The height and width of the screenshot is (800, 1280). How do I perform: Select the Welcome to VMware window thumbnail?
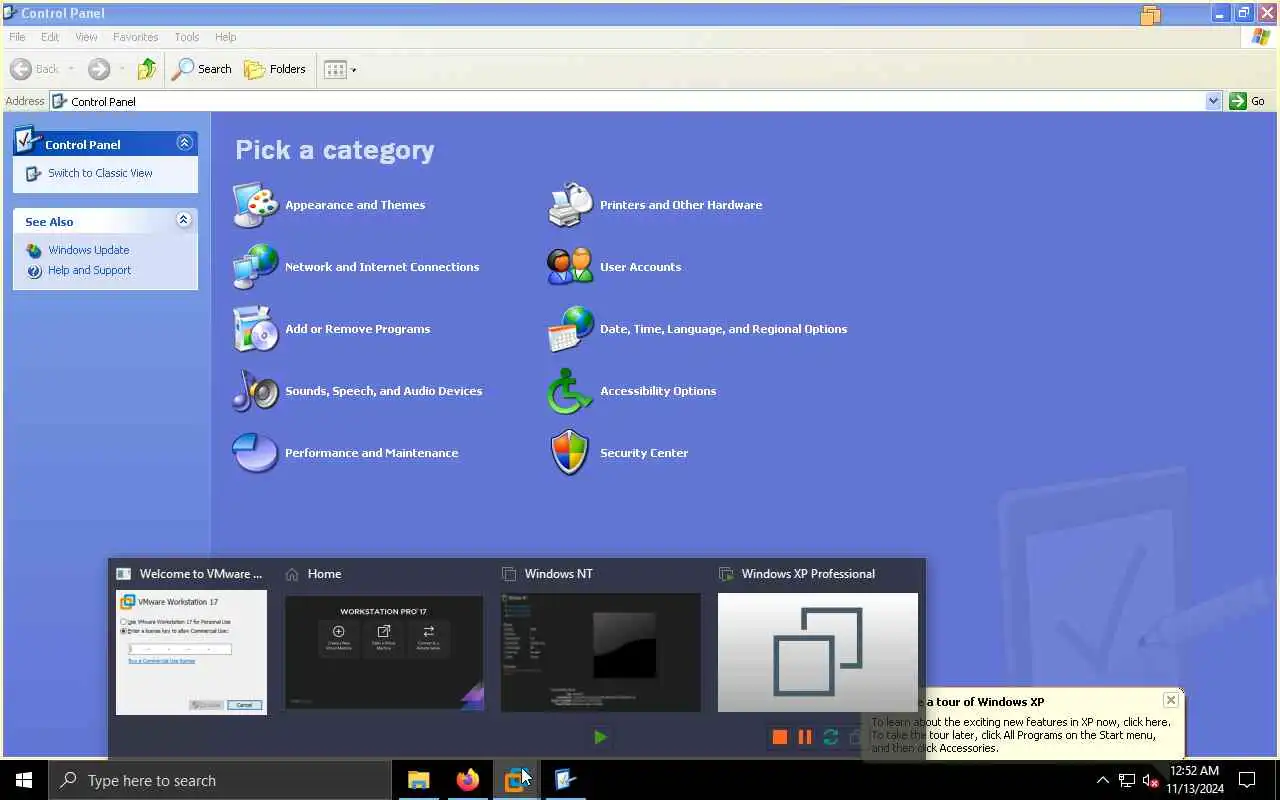click(x=191, y=652)
